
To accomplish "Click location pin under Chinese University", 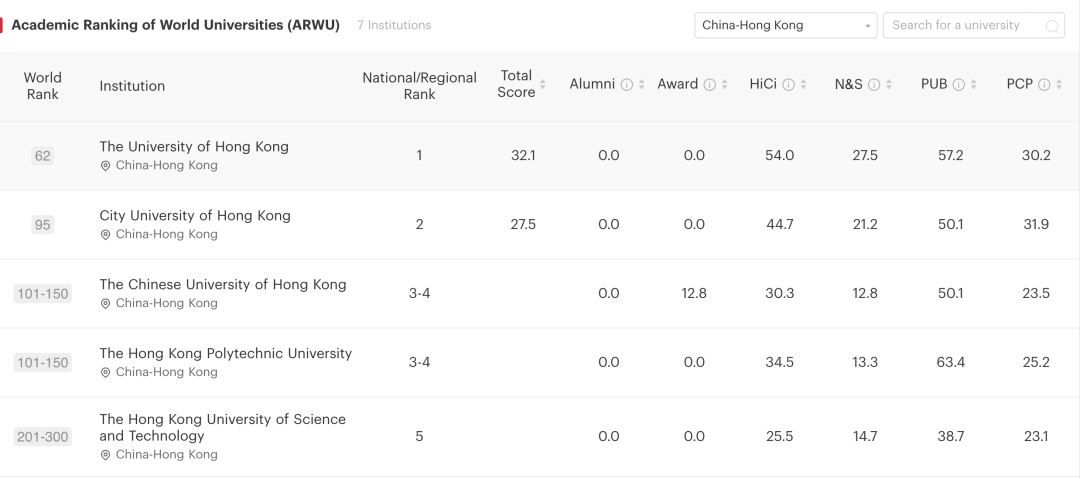I will [105, 304].
